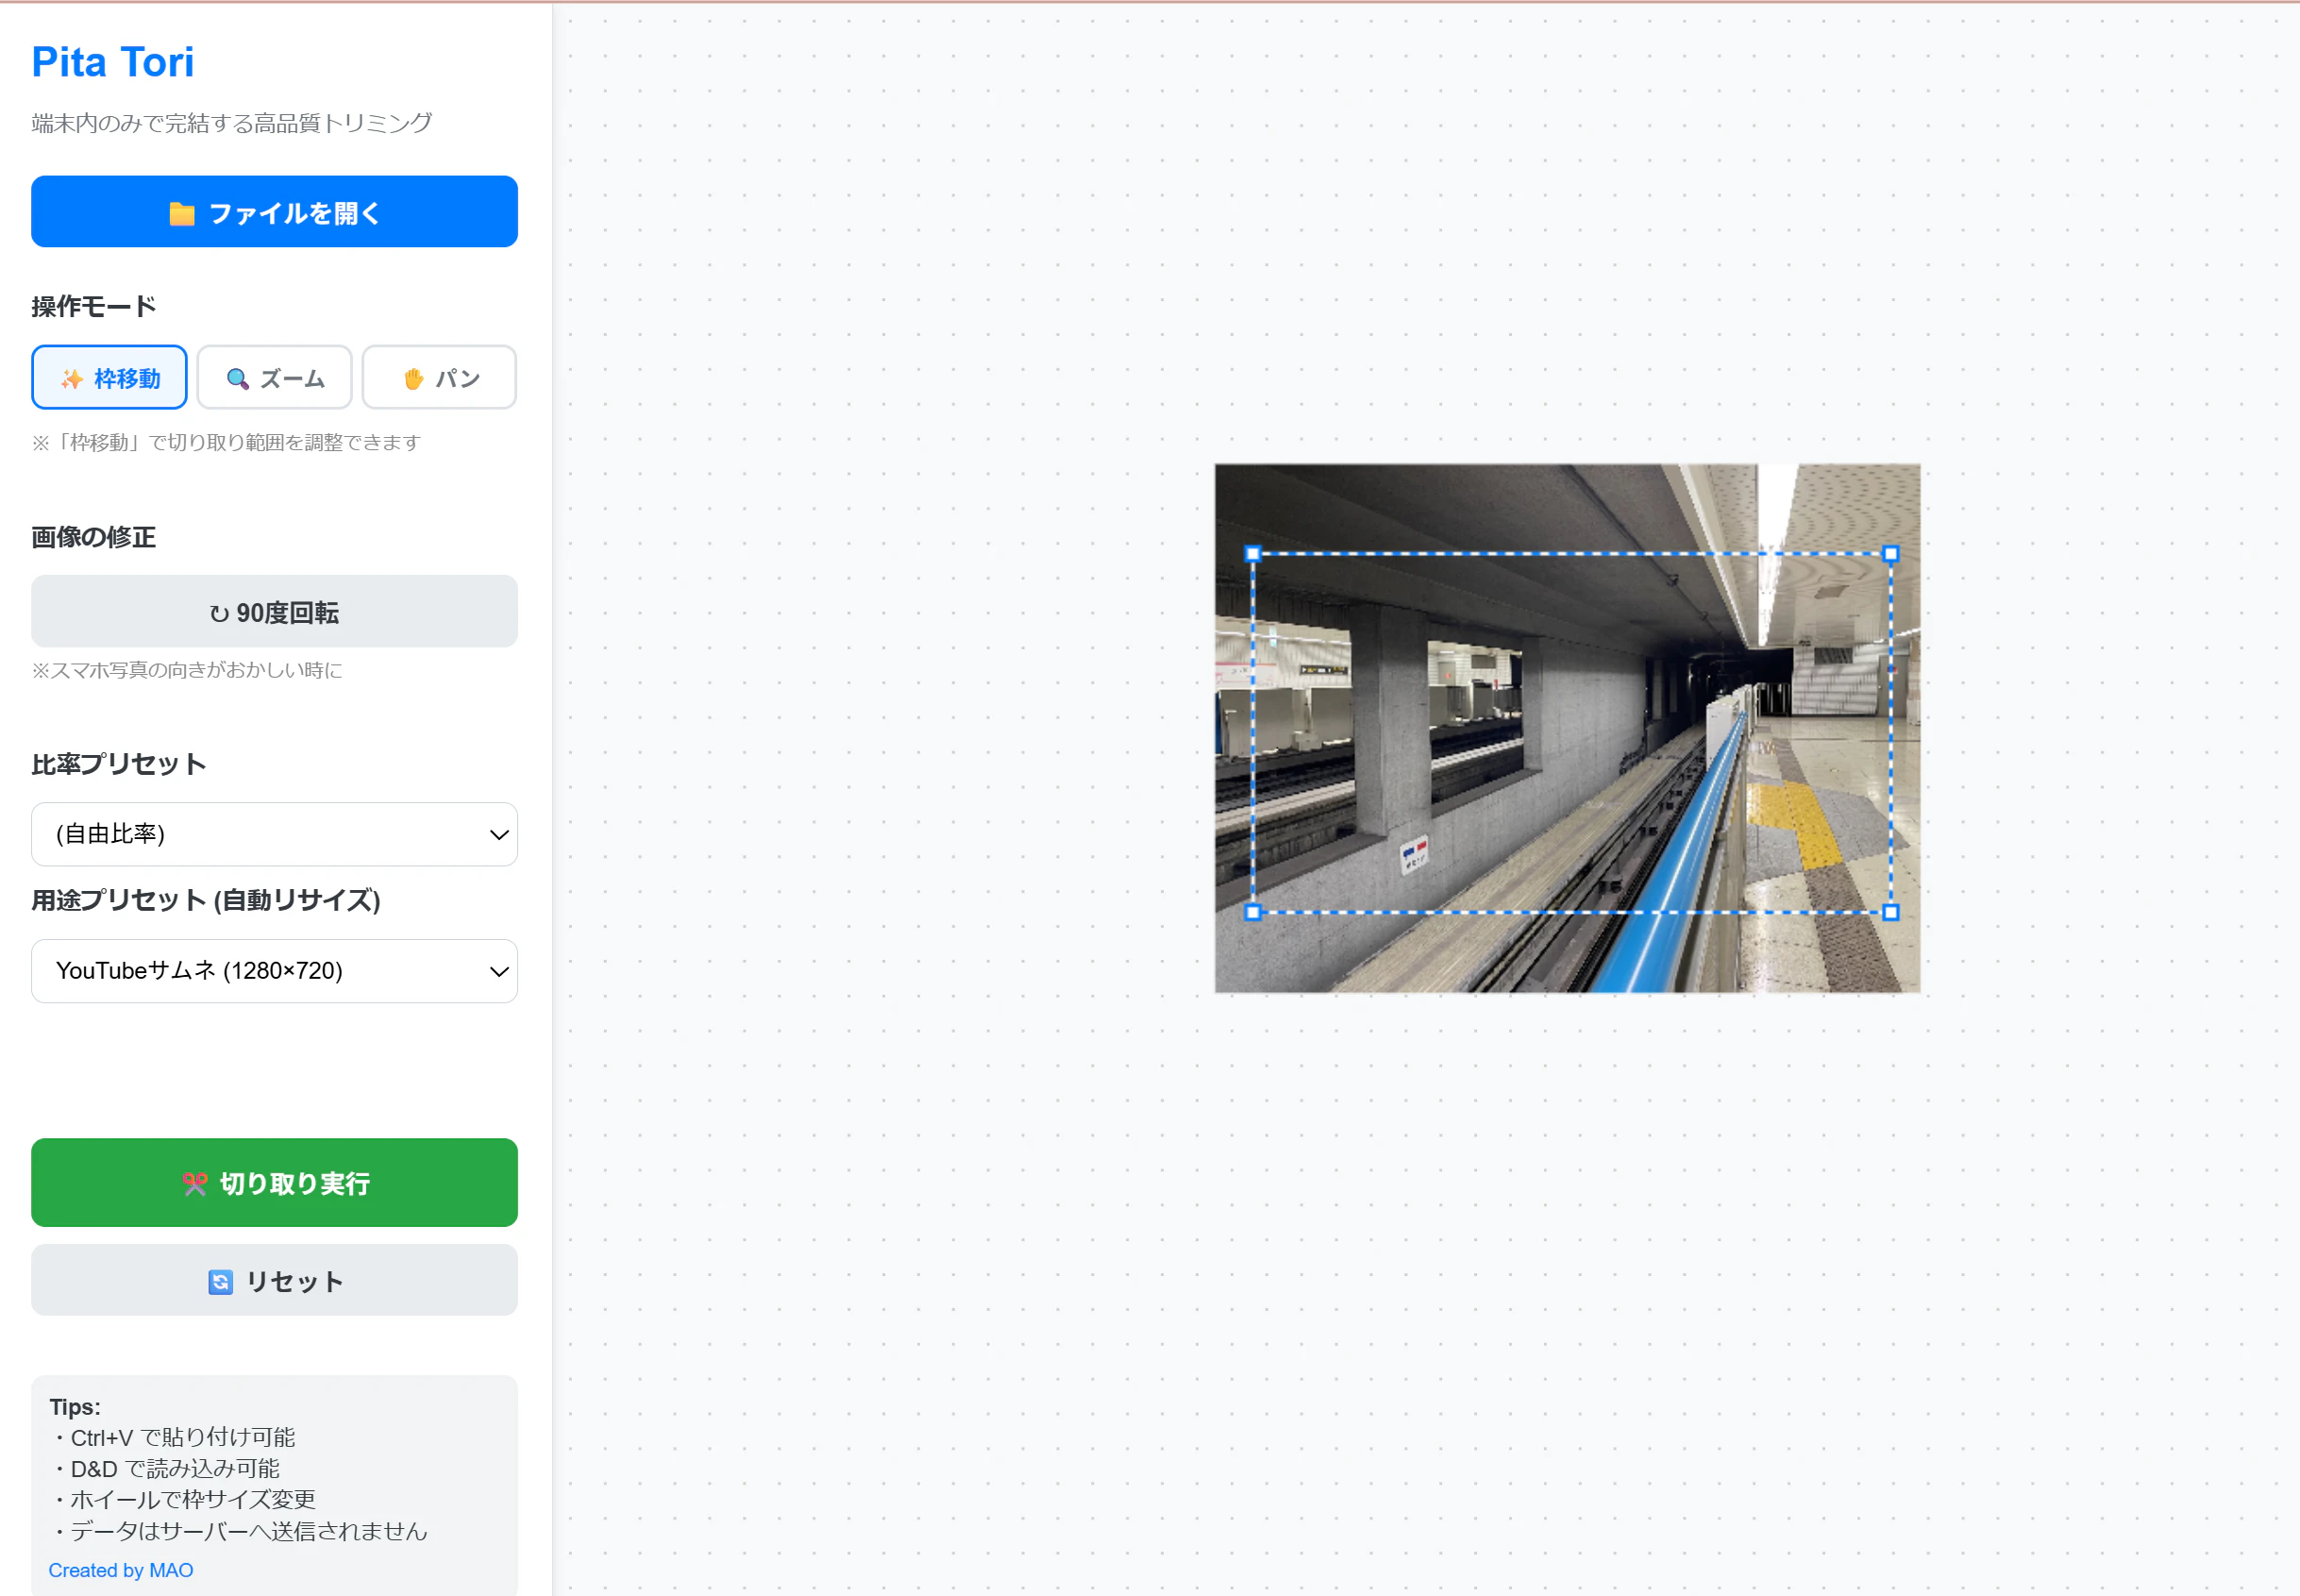The width and height of the screenshot is (2300, 1596).
Task: Click the rotate arrow icon for 90度回転
Action: (219, 613)
